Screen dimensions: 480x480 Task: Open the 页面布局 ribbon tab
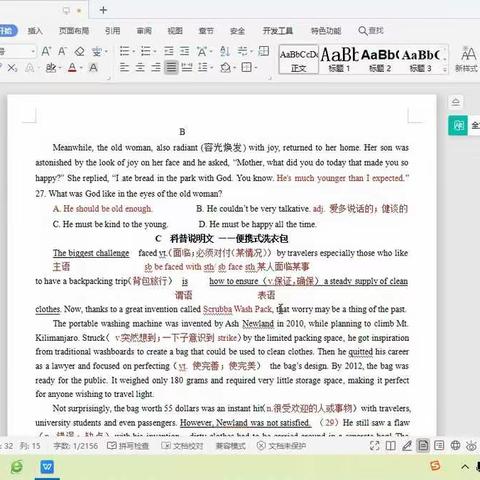click(74, 31)
